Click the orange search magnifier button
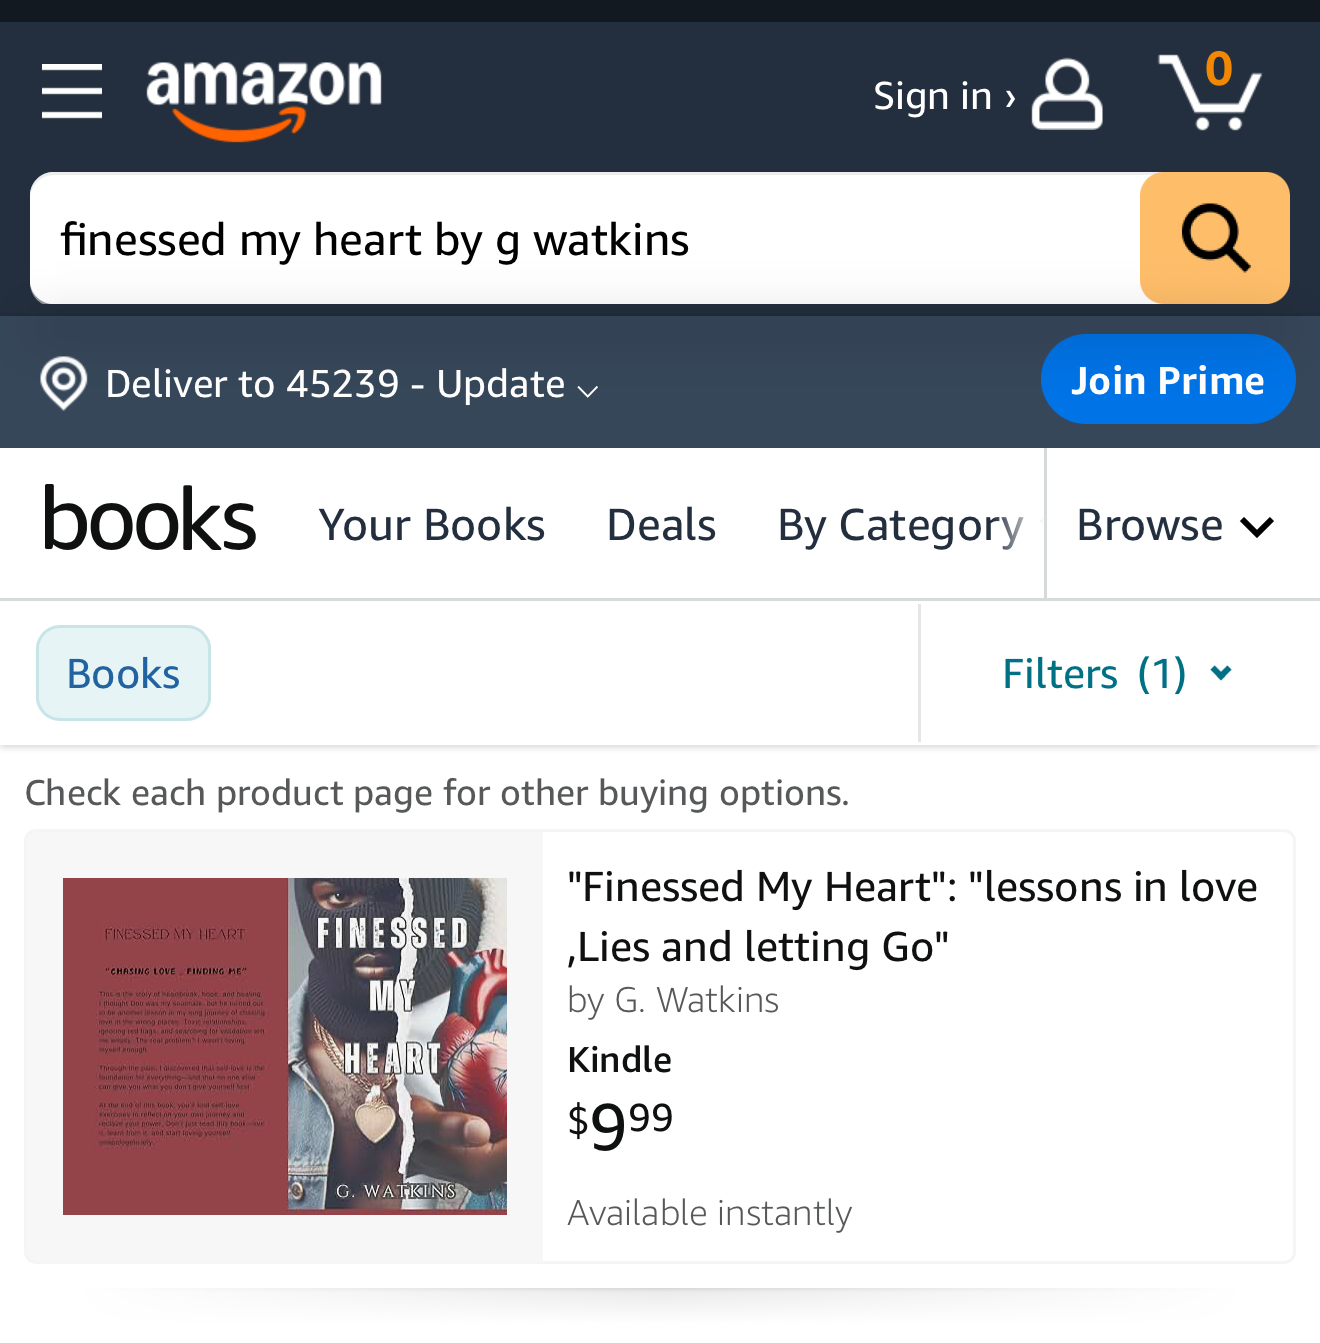This screenshot has width=1320, height=1343. point(1214,238)
